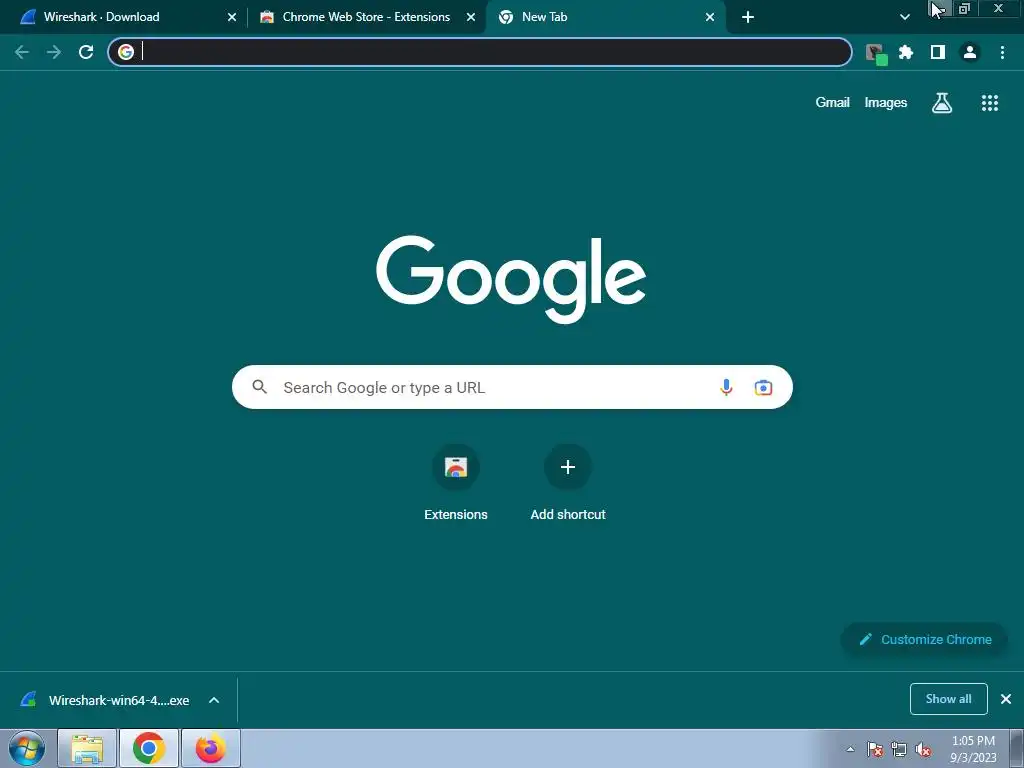Click the Customize Chrome button
This screenshot has height=768, width=1024.
[924, 639]
